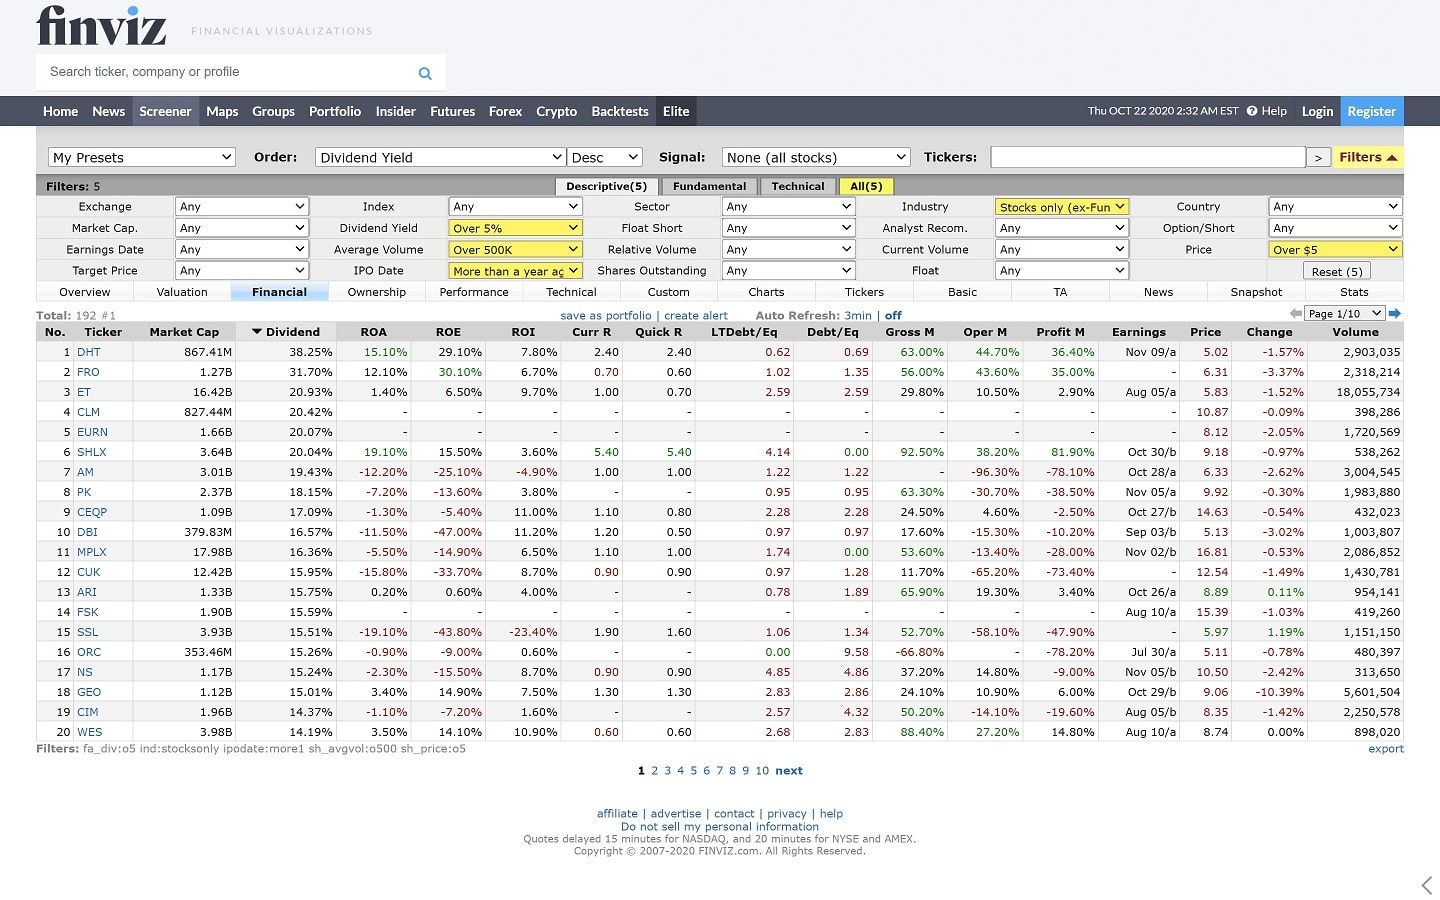
Task: Click the previous page arrow beside Page 1/10
Action: coord(1294,313)
